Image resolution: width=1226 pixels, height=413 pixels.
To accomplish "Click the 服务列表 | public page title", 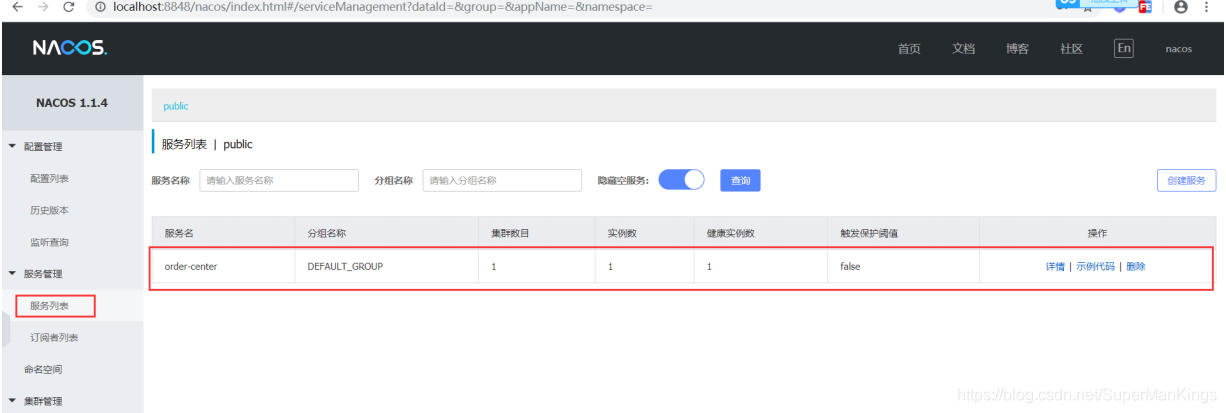I will (x=208, y=144).
